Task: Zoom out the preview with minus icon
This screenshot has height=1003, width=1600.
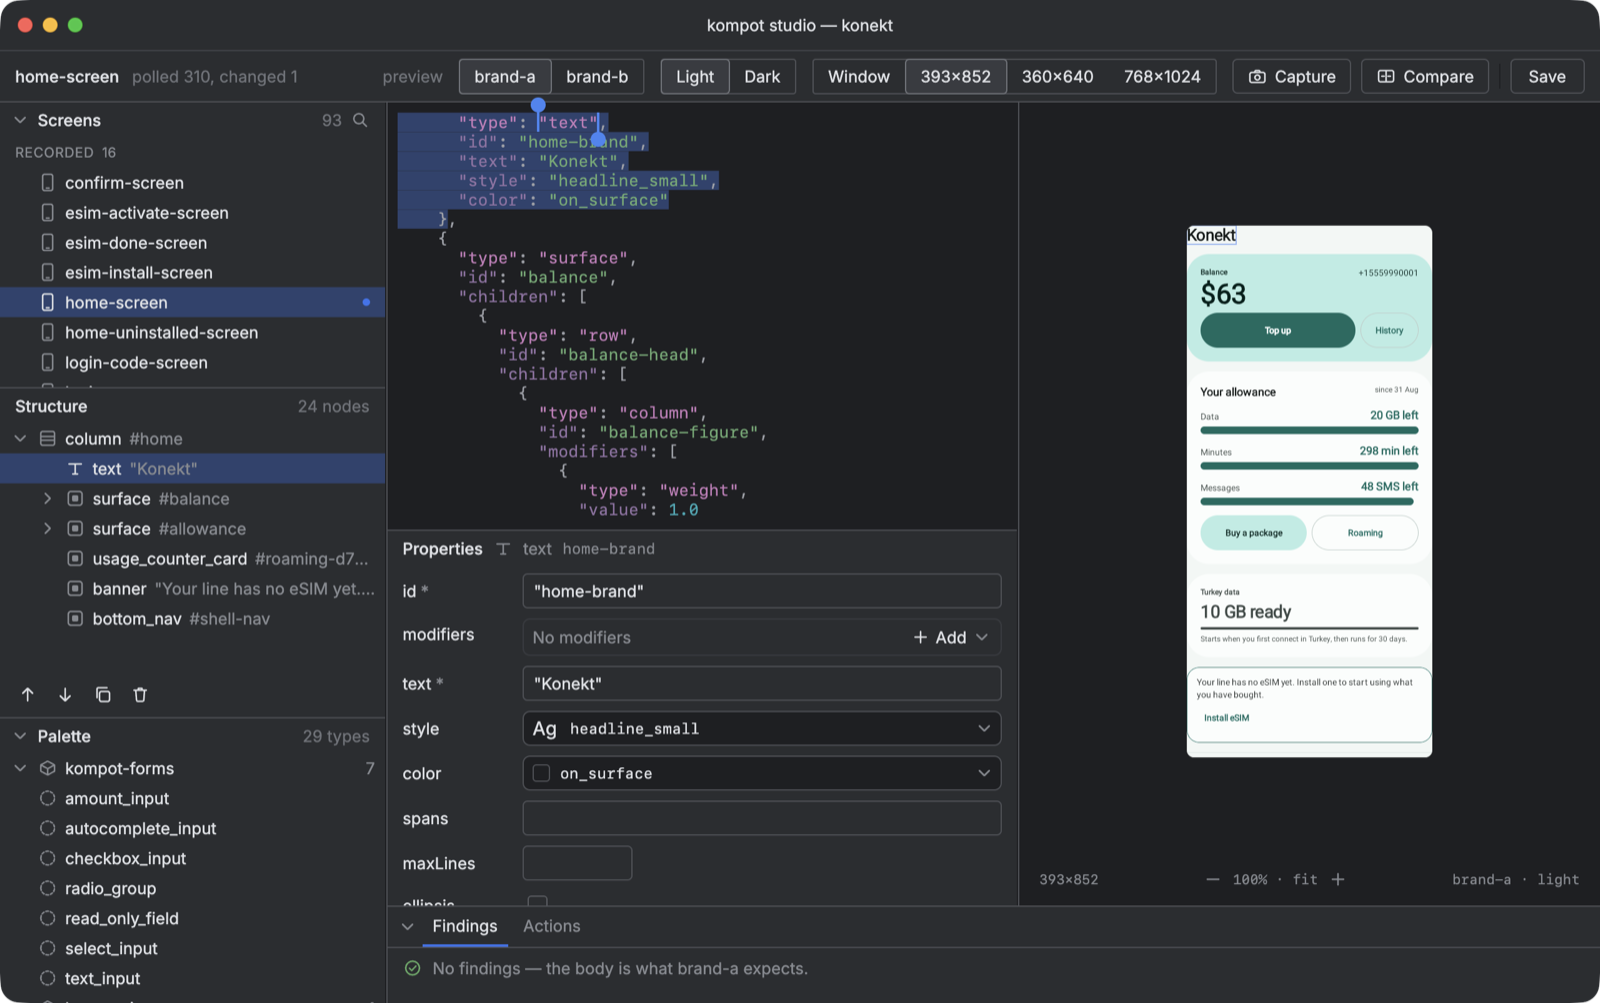Action: [1213, 880]
